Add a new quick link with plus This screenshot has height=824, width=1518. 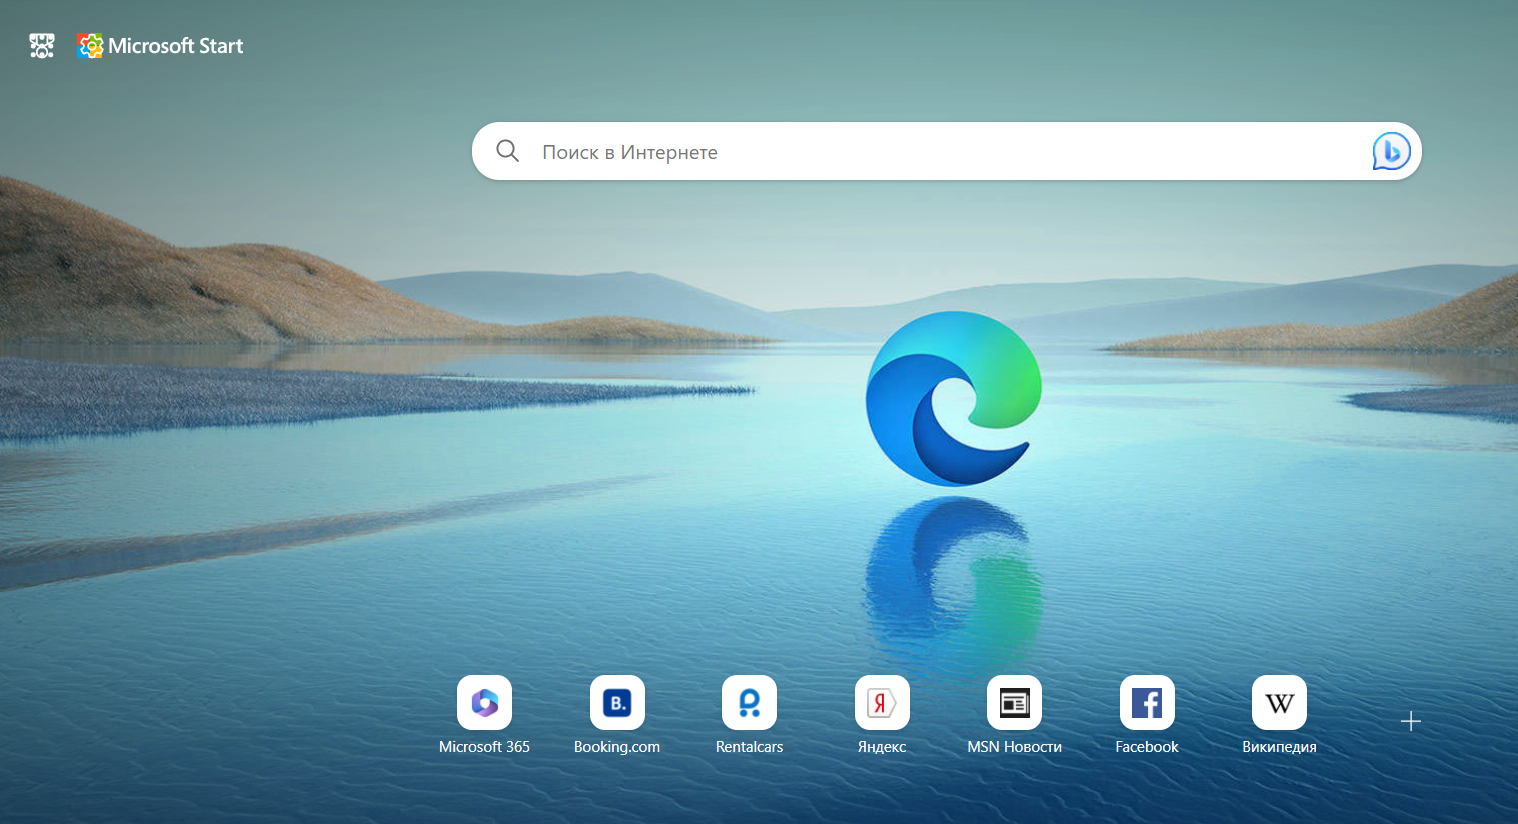[x=1411, y=721]
